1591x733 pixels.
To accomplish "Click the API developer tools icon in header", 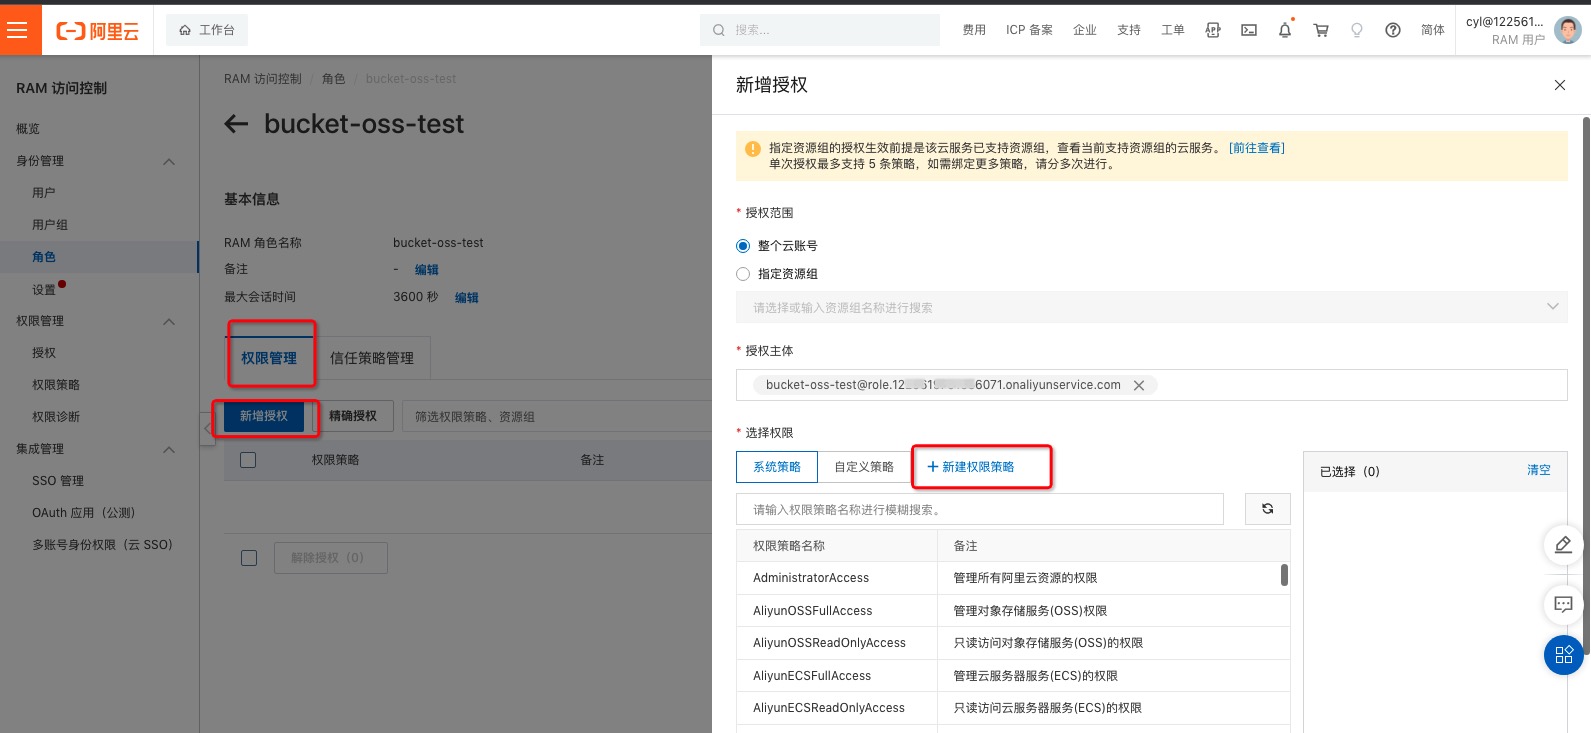I will tap(1213, 30).
